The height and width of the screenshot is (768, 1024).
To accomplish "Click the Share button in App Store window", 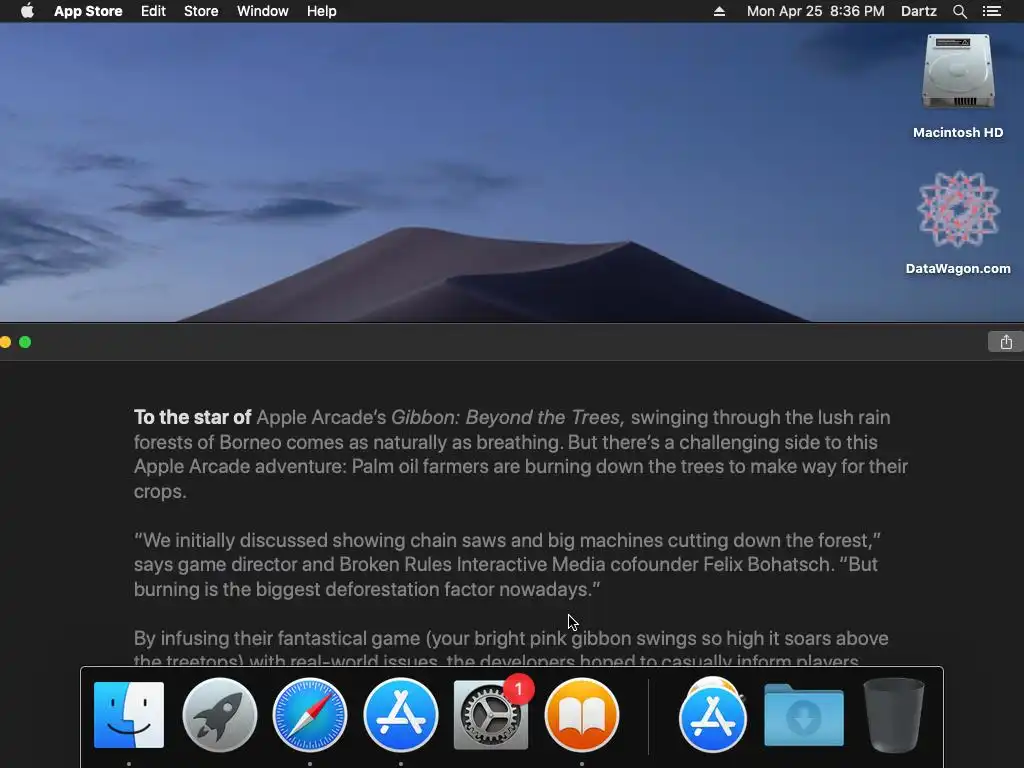I will click(1006, 342).
